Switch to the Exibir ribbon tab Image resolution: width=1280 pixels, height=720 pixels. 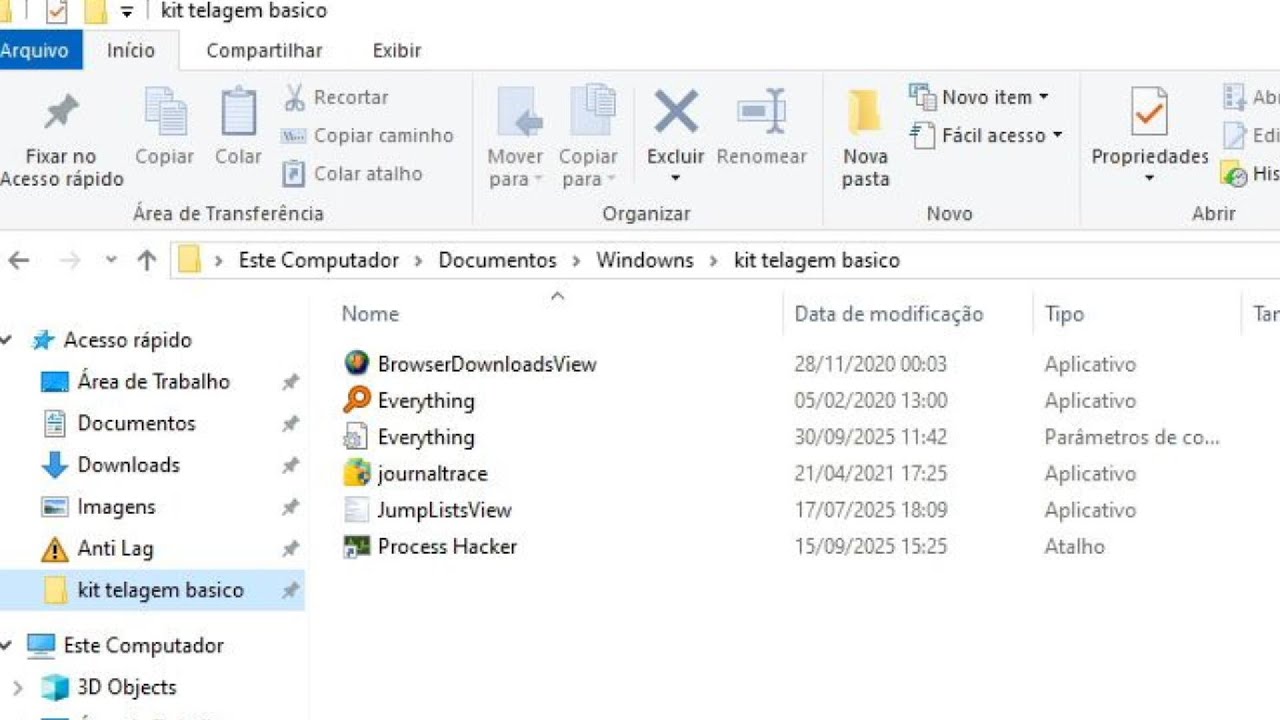point(397,50)
